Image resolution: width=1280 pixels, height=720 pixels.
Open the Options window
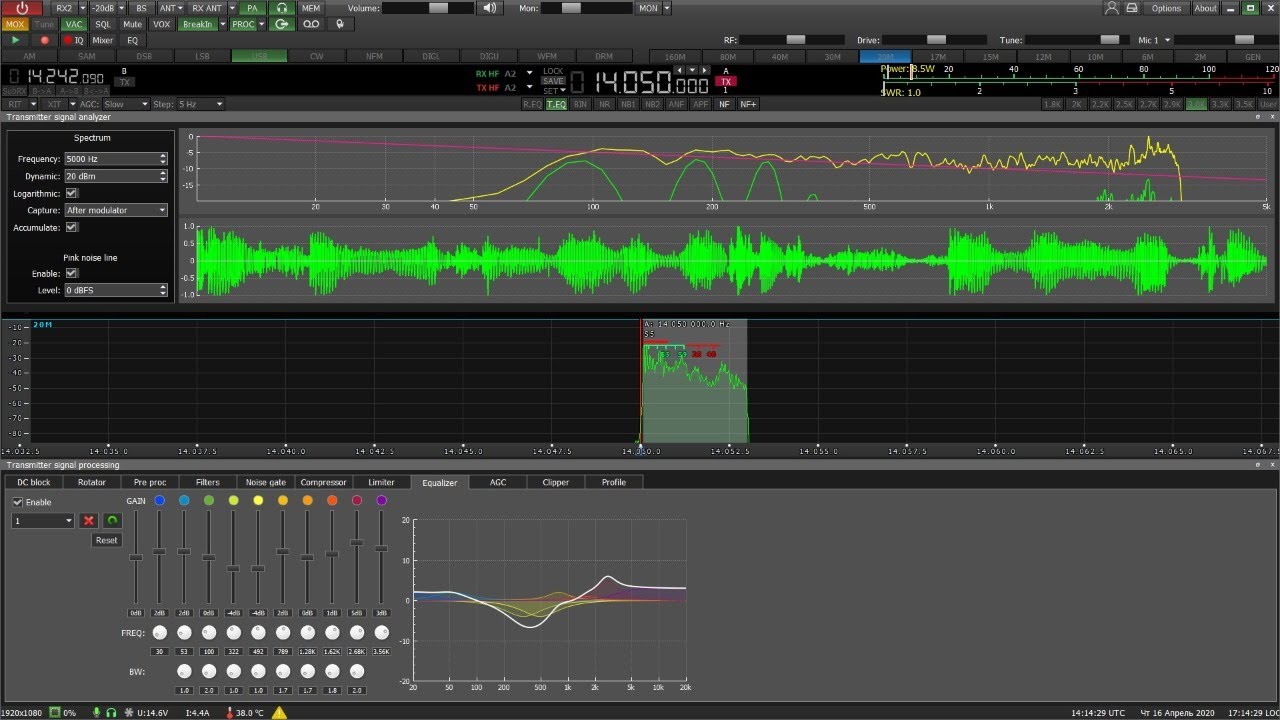(1166, 8)
